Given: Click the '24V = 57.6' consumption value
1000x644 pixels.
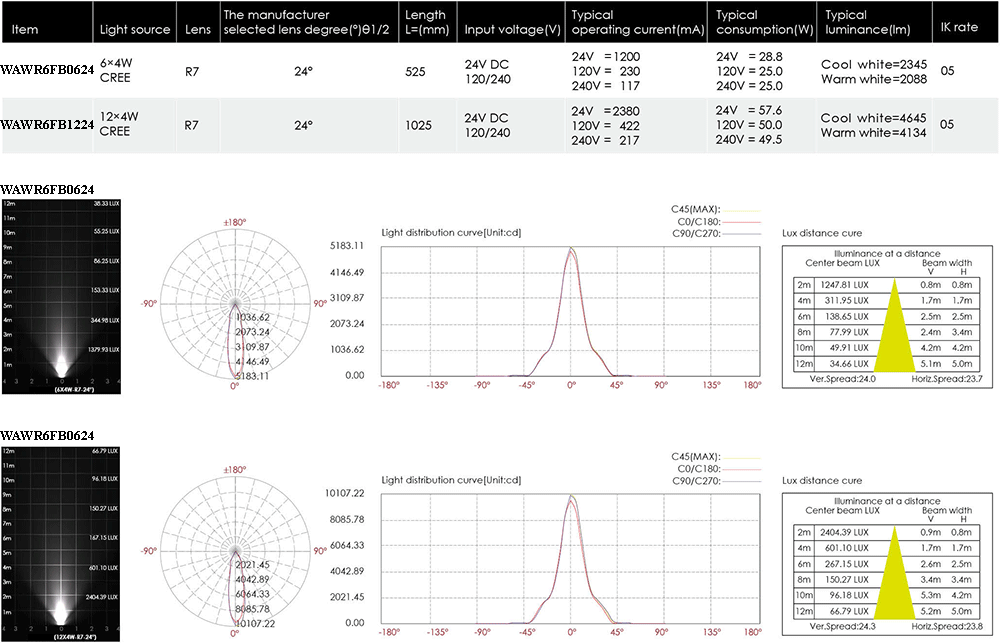Looking at the screenshot, I should coord(749,110).
